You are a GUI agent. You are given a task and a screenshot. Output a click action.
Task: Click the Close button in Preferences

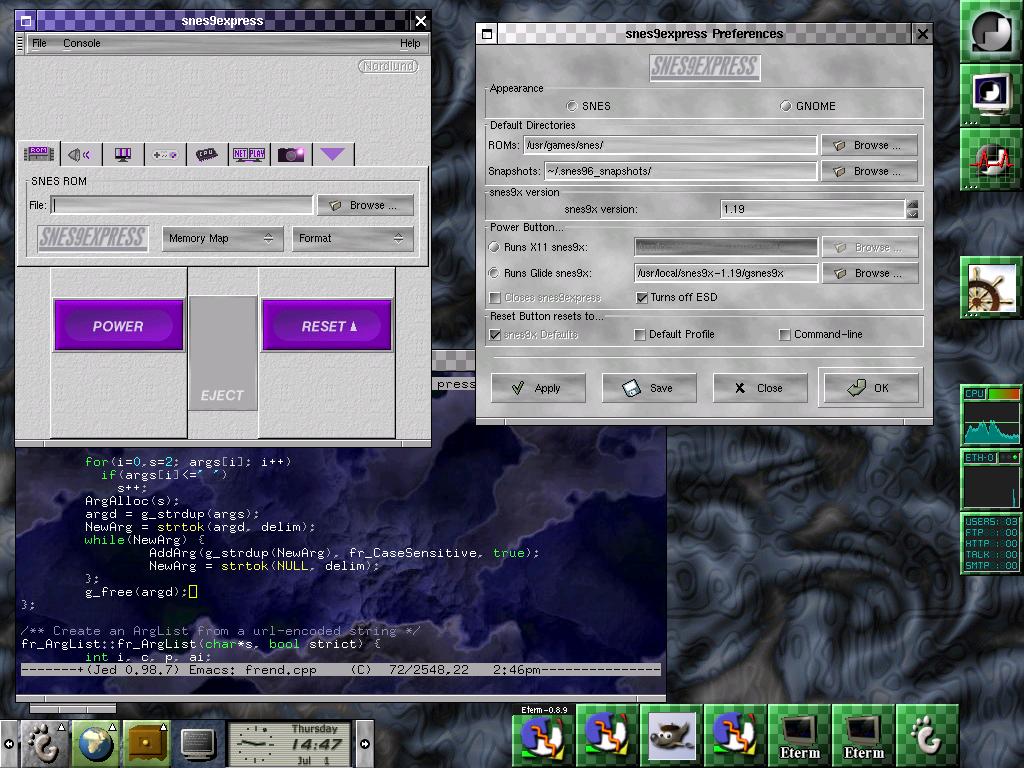pos(760,388)
